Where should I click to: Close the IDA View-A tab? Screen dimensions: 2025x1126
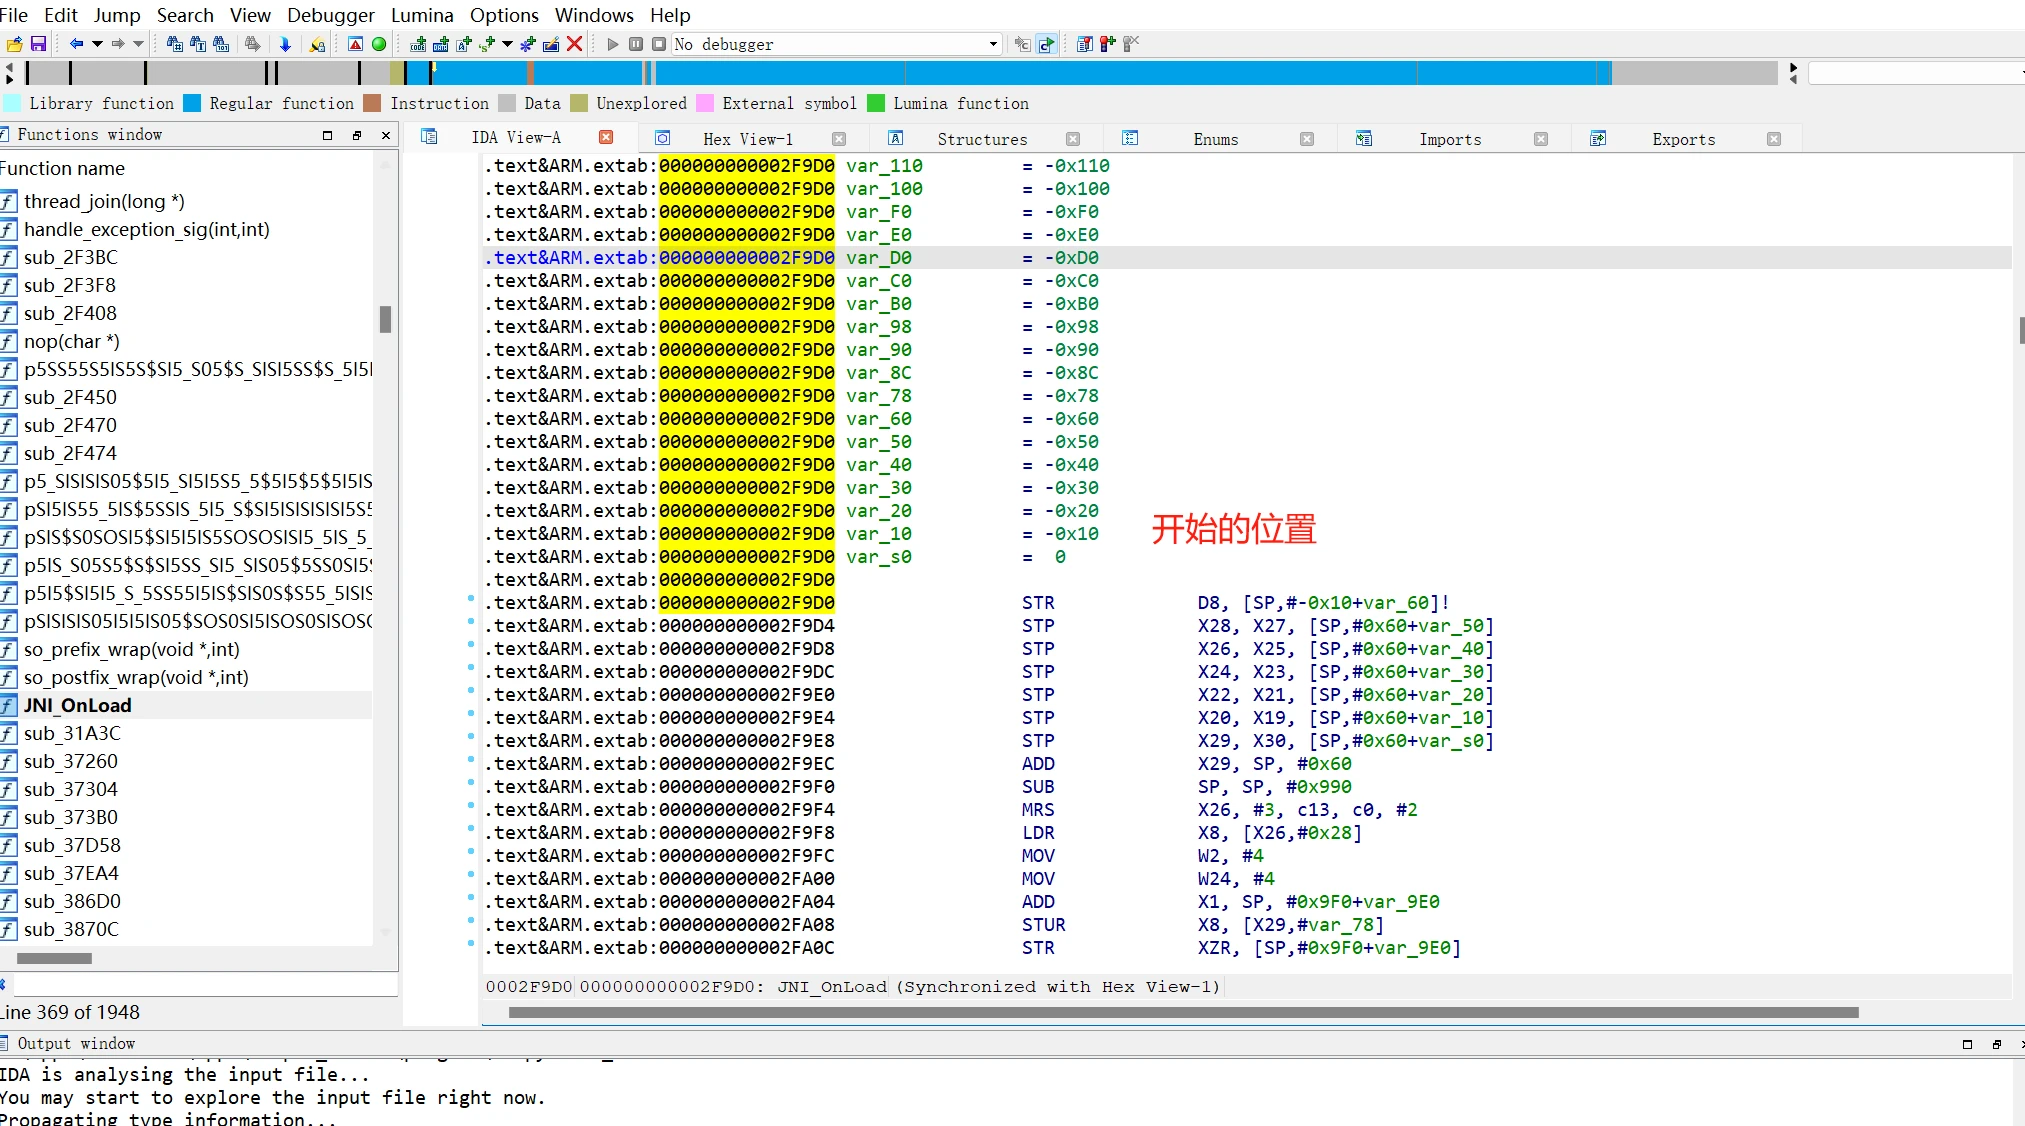coord(606,137)
